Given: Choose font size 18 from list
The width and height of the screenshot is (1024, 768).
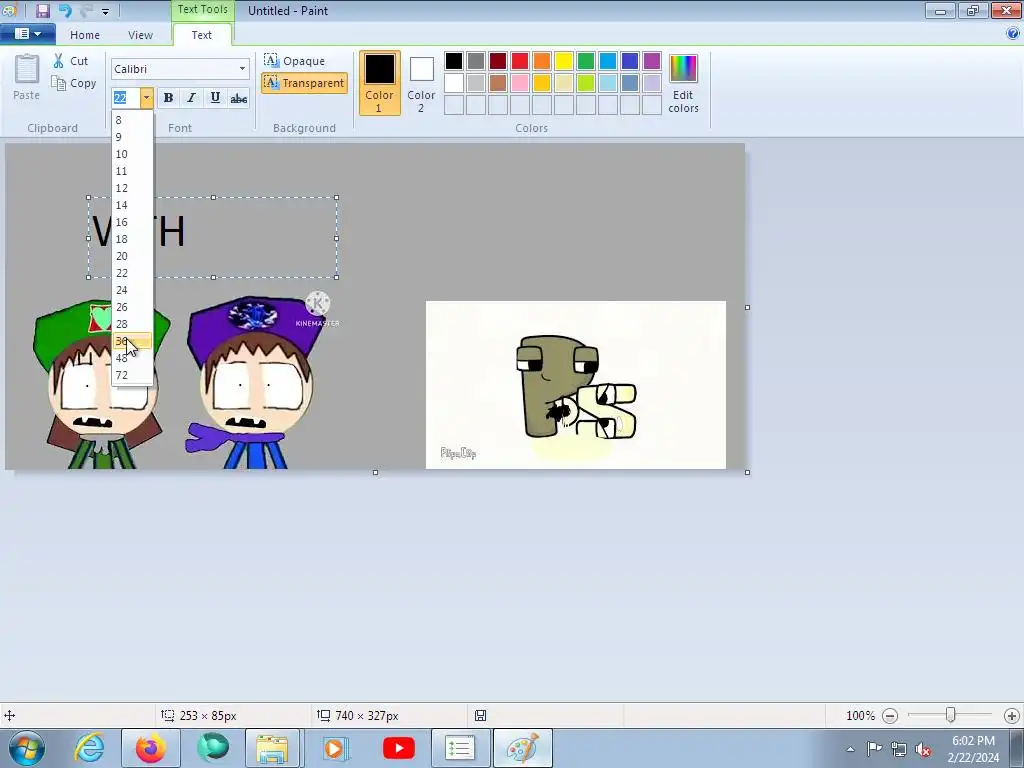Looking at the screenshot, I should pyautogui.click(x=133, y=239).
